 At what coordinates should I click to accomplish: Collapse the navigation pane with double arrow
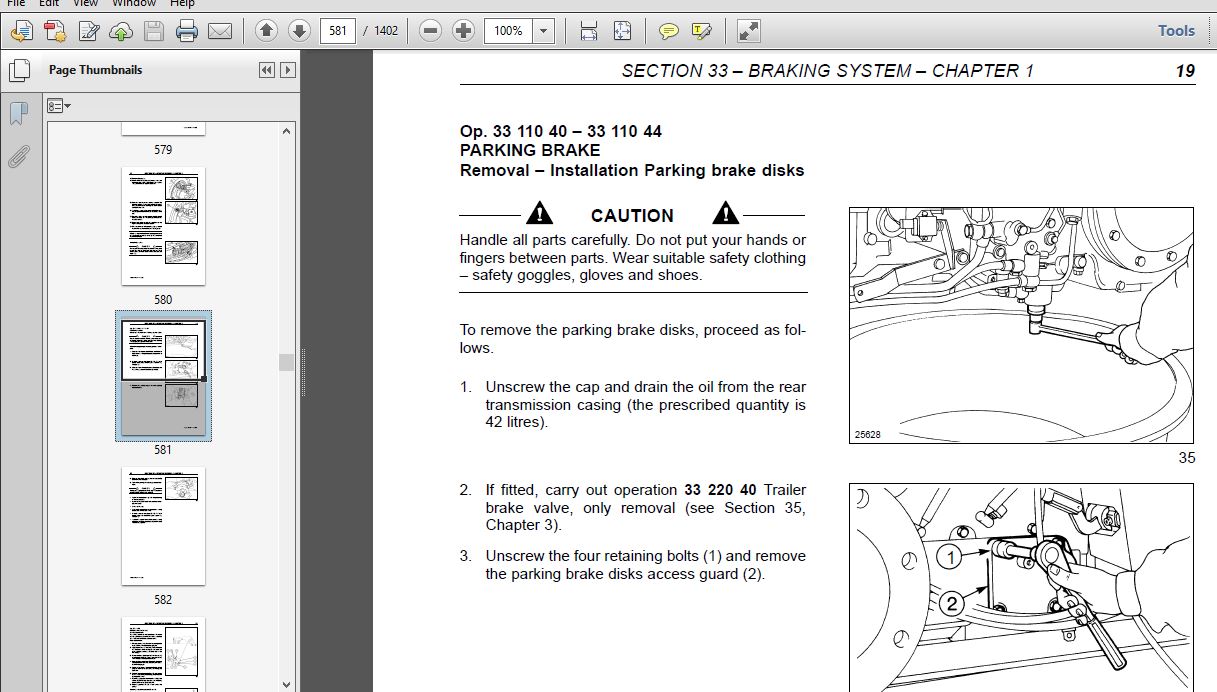[x=266, y=70]
